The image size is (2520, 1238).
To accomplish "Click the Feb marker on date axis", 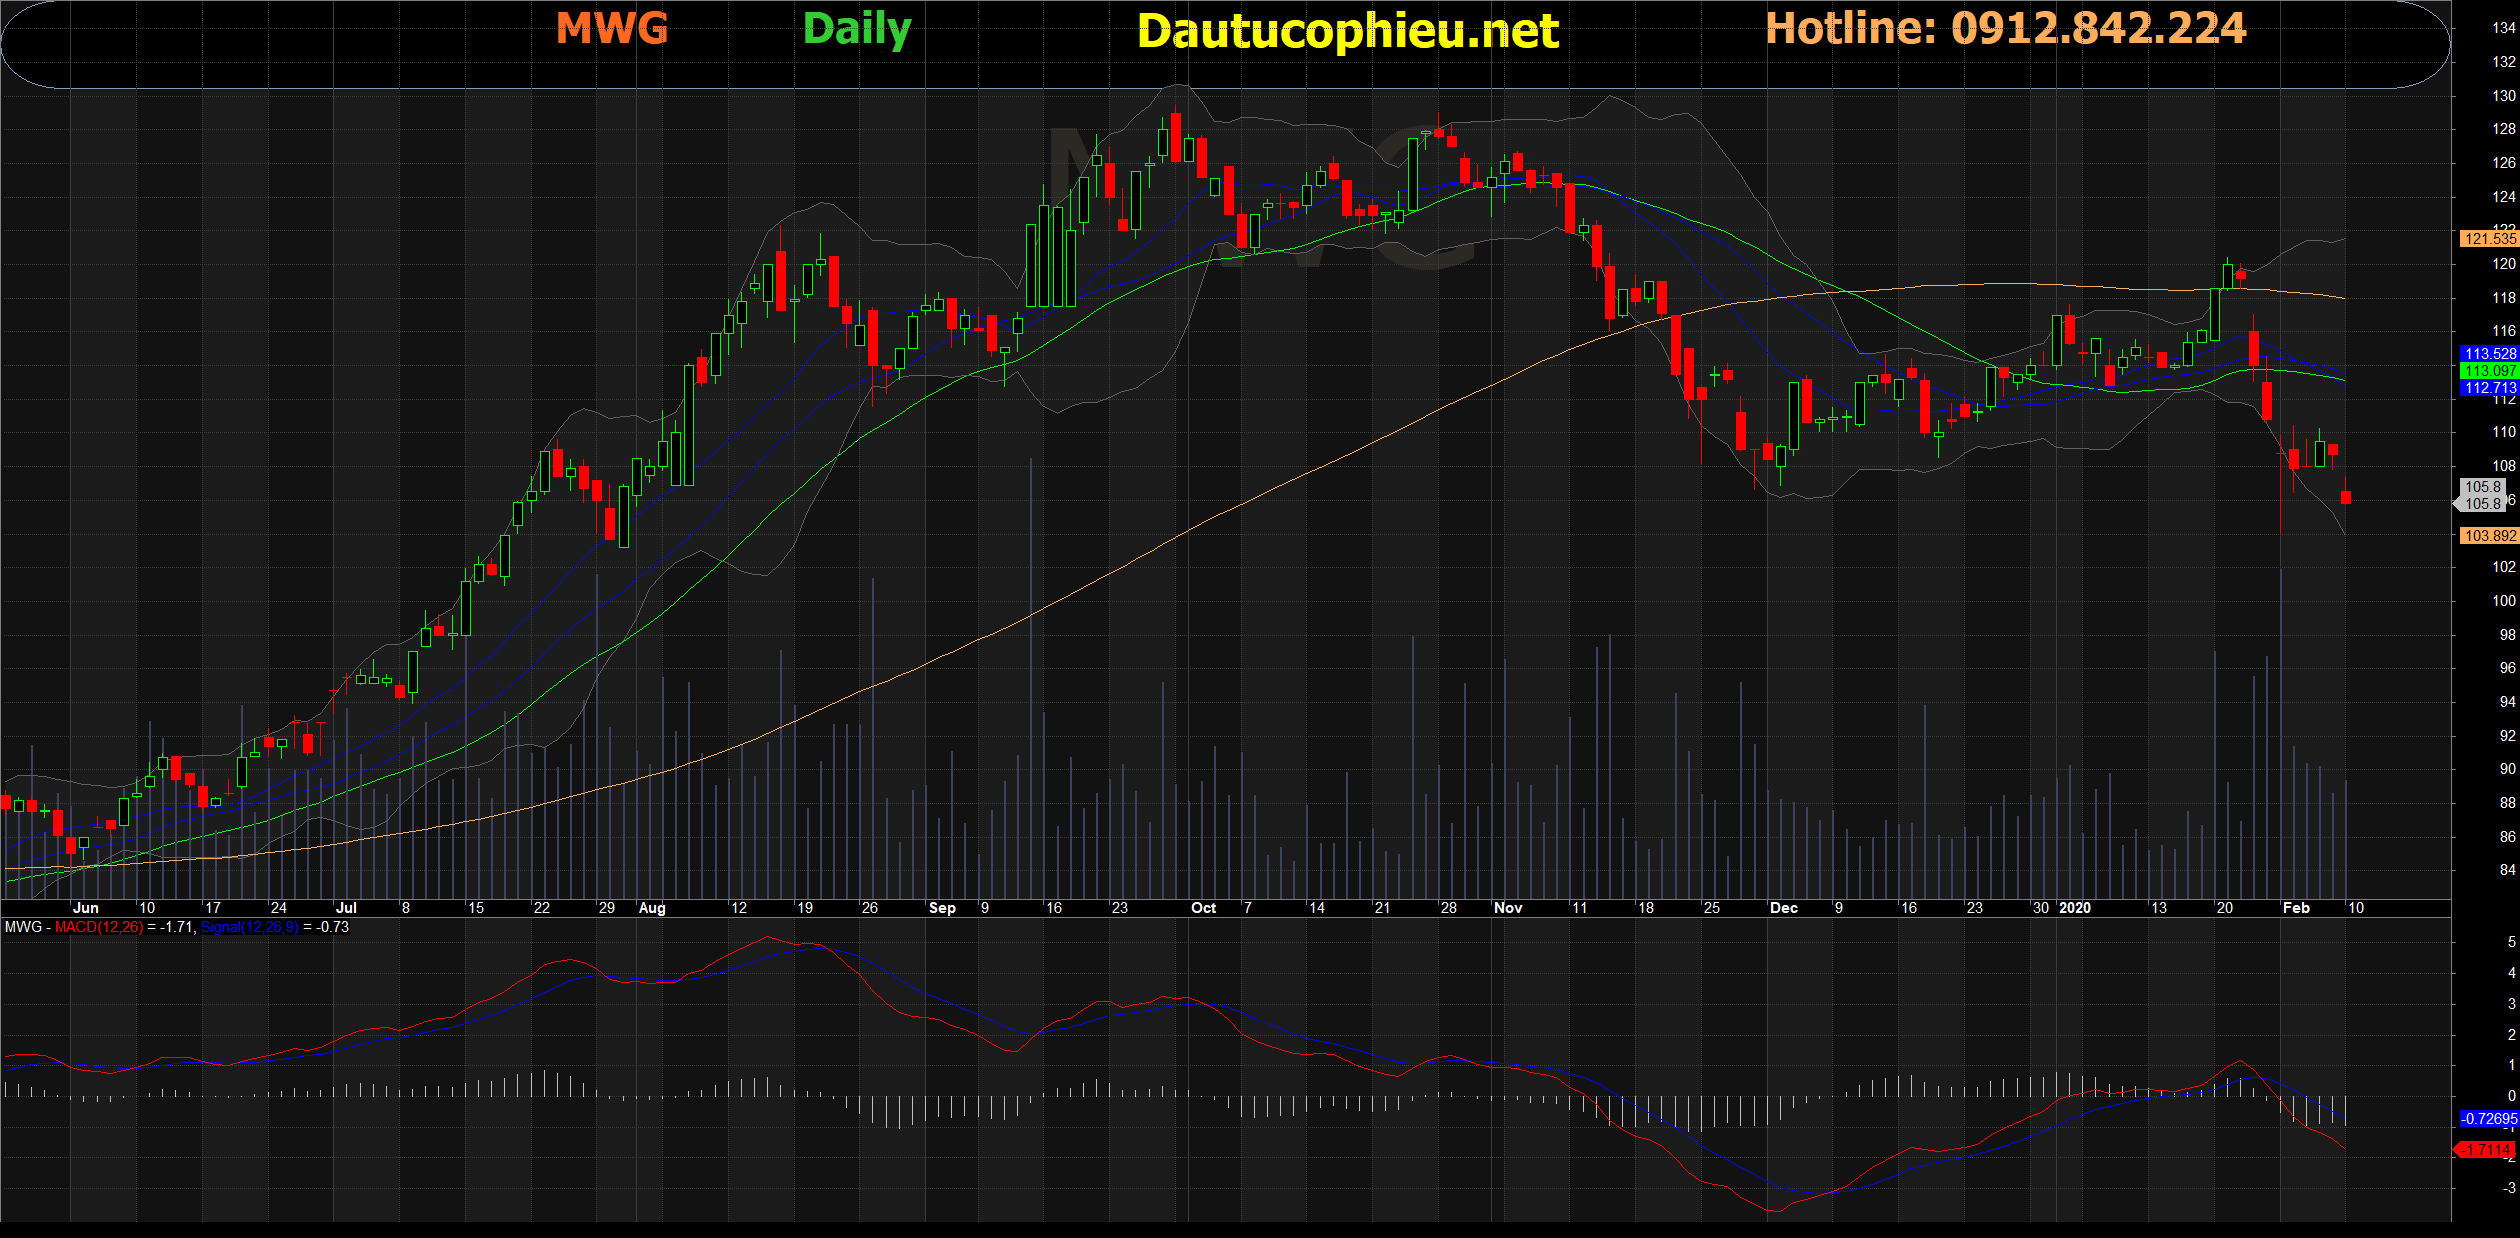I will (2296, 908).
